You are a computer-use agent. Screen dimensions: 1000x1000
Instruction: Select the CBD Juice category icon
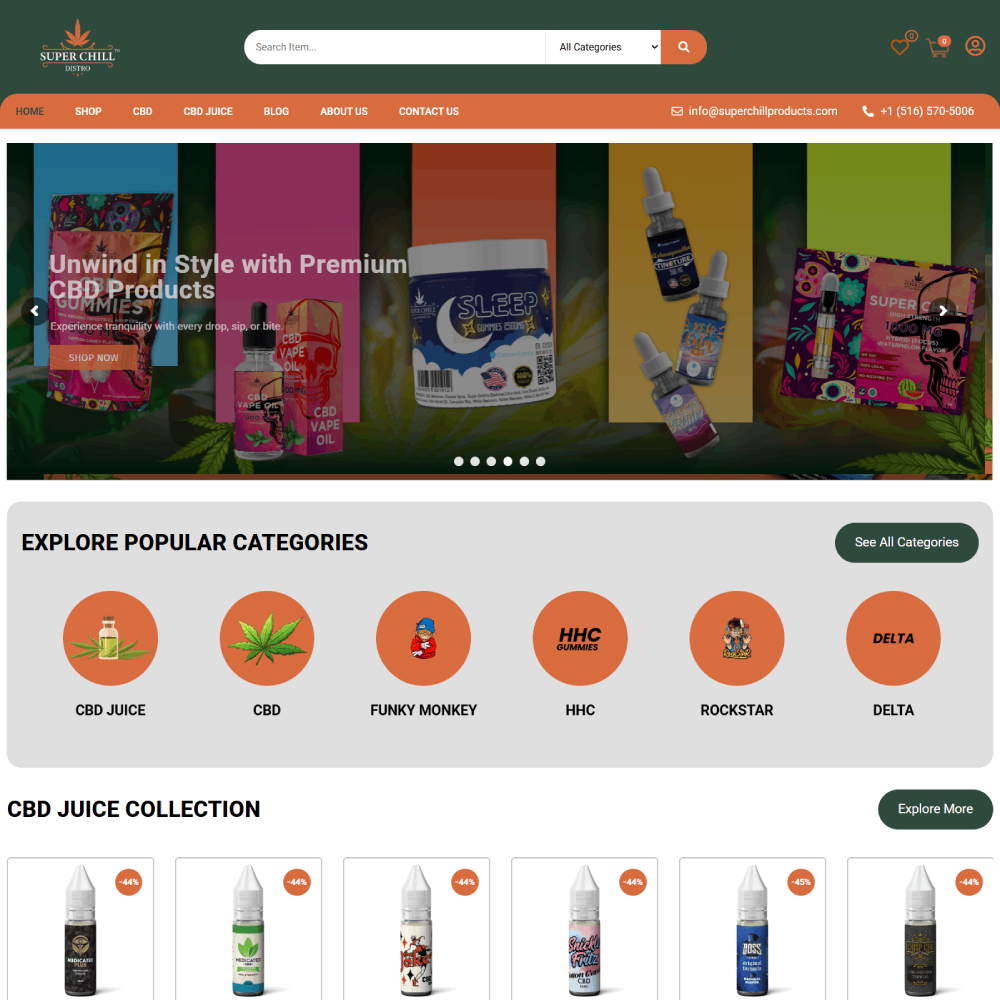pos(110,638)
